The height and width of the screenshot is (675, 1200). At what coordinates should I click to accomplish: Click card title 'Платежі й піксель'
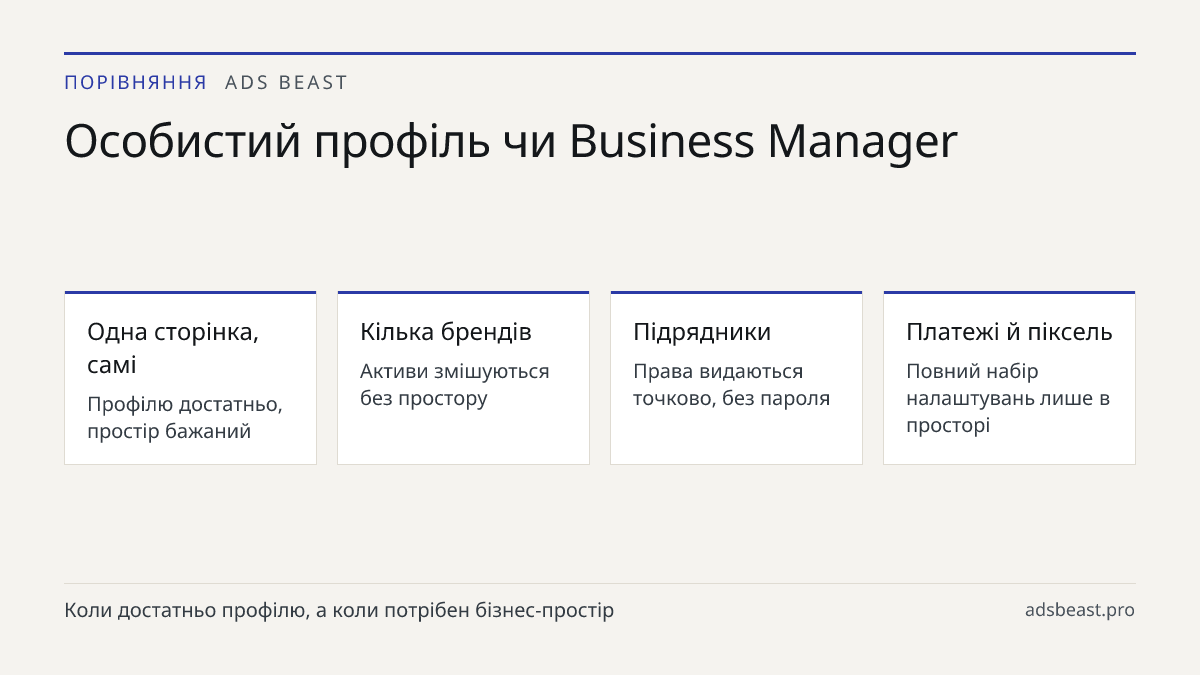pyautogui.click(x=1009, y=332)
